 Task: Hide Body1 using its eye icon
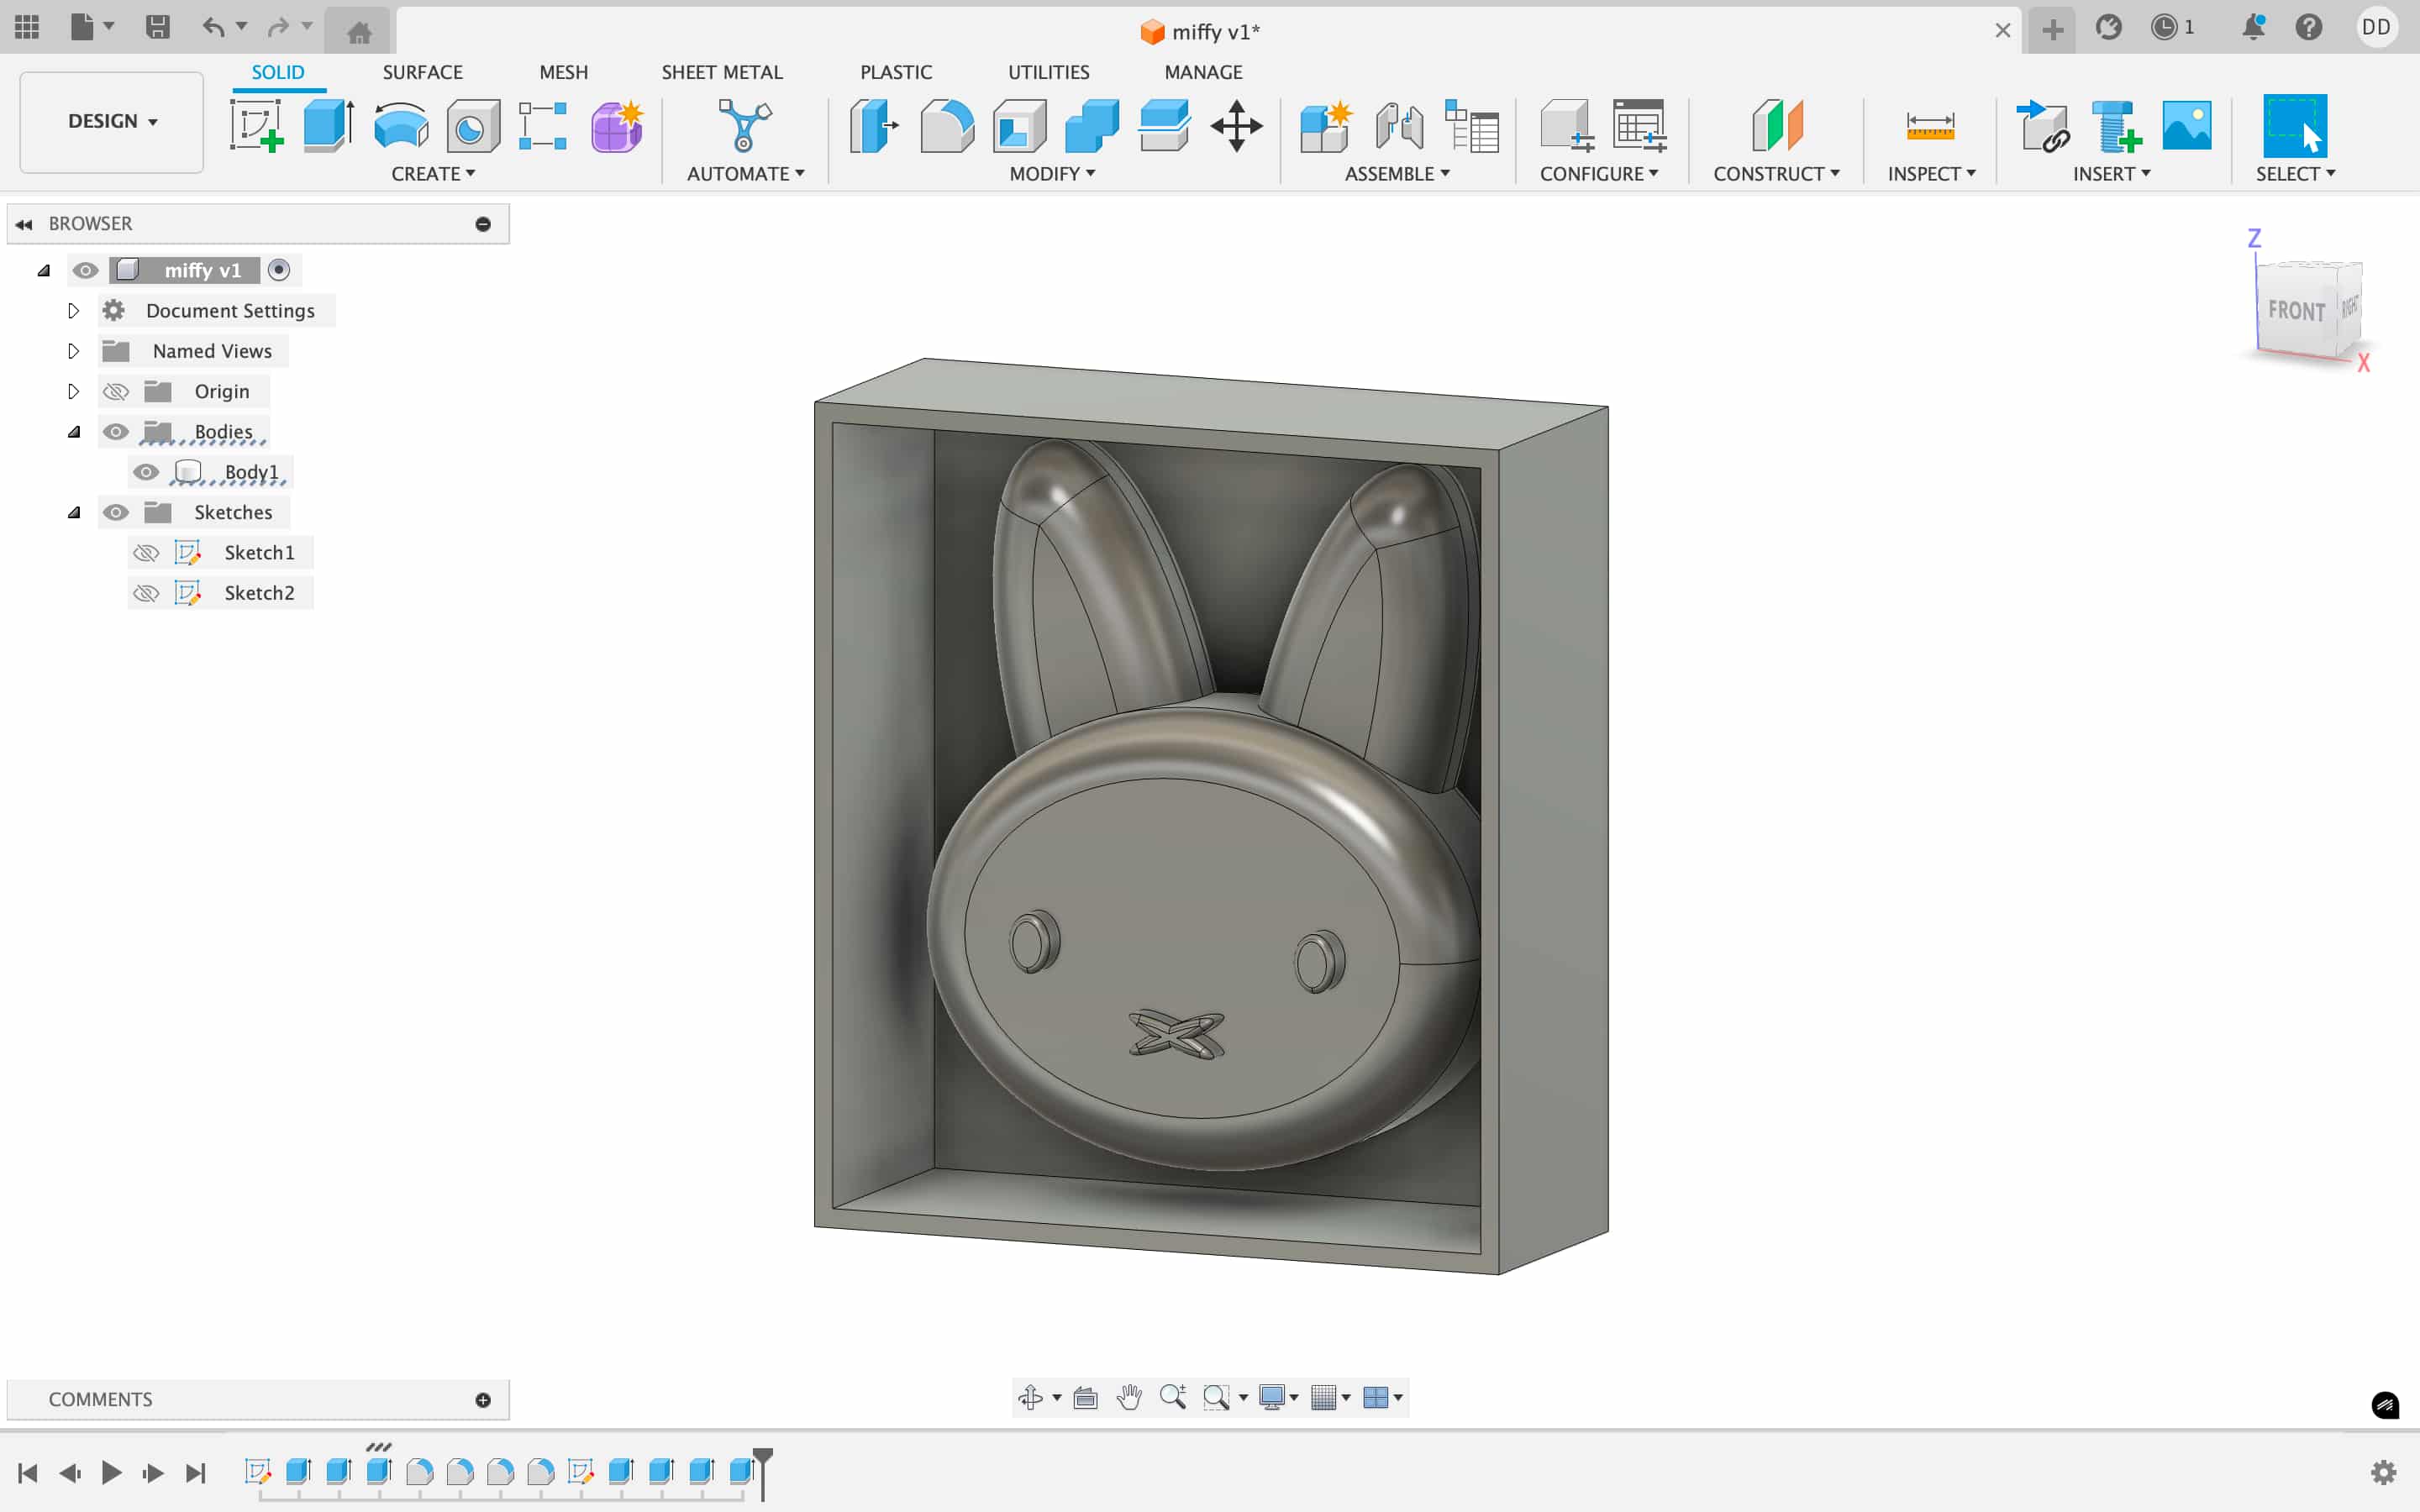[146, 472]
